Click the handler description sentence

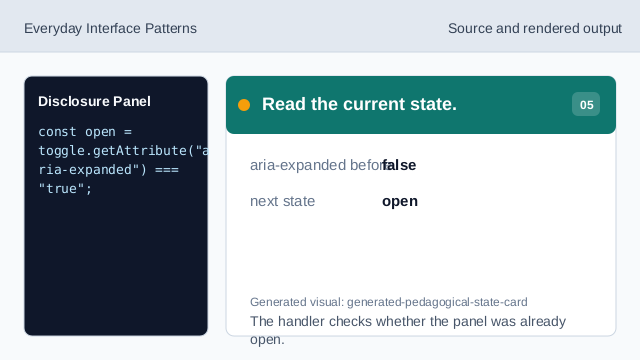click(408, 330)
